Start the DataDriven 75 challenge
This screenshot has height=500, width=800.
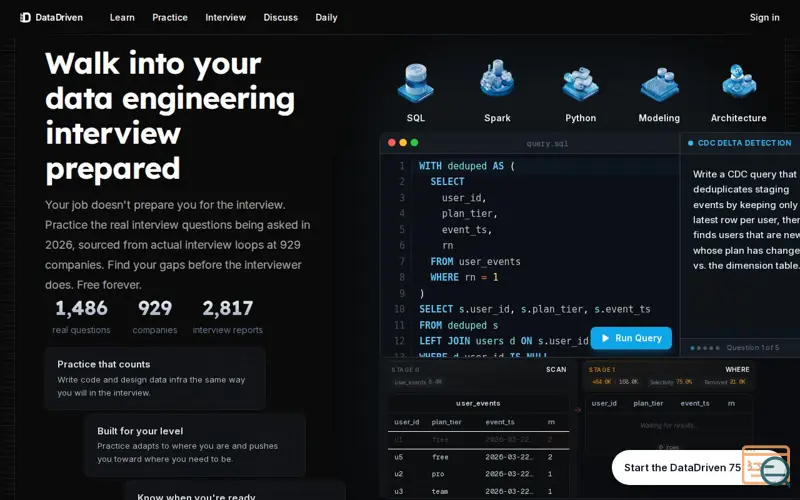[682, 467]
